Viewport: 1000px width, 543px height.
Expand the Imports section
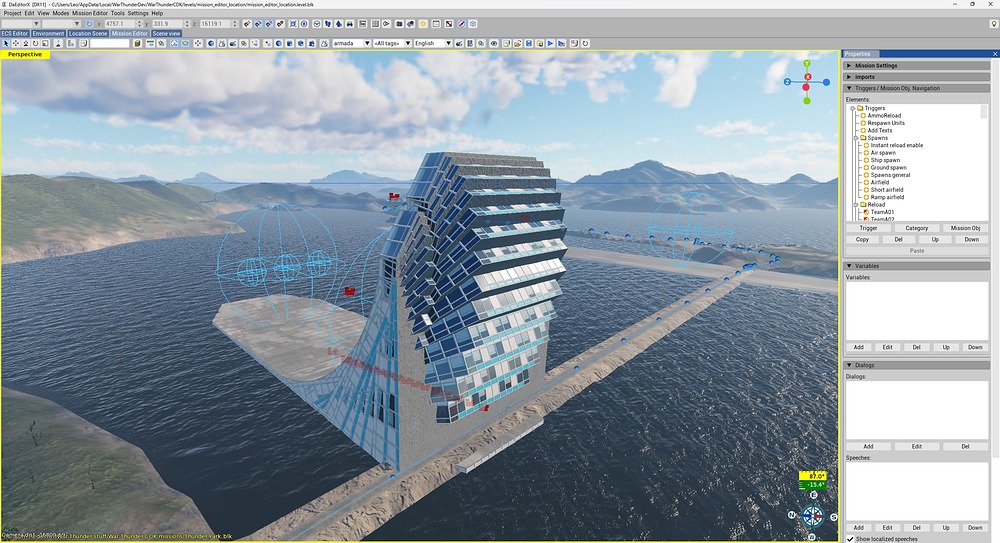[917, 77]
